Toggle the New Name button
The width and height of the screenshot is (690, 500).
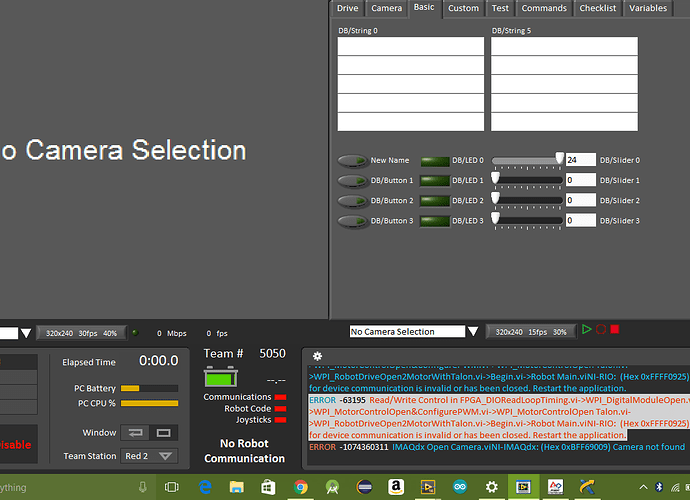pos(352,161)
